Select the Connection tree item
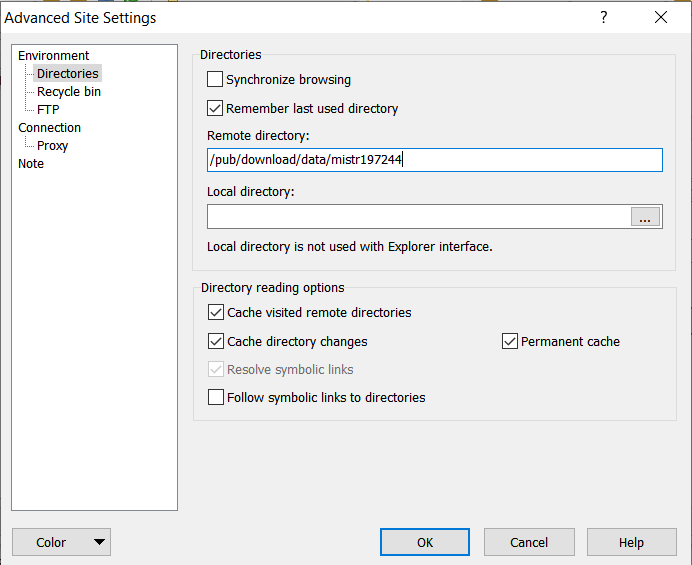The width and height of the screenshot is (692, 565). (49, 128)
